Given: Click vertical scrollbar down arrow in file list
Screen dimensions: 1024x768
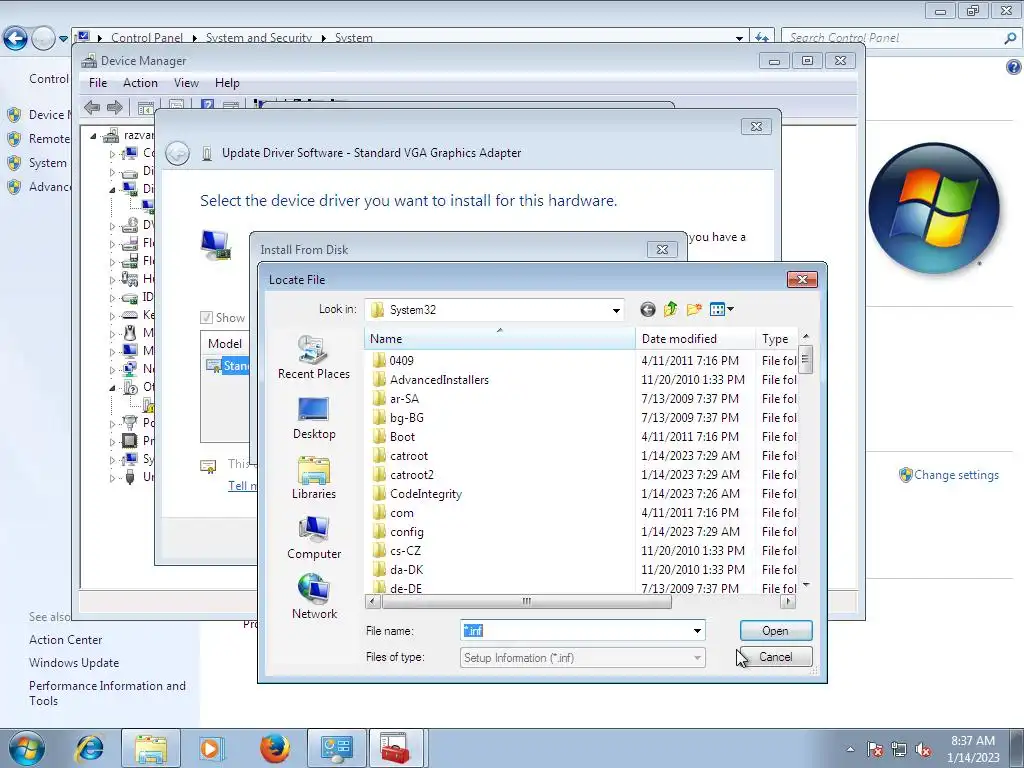Looking at the screenshot, I should click(806, 585).
